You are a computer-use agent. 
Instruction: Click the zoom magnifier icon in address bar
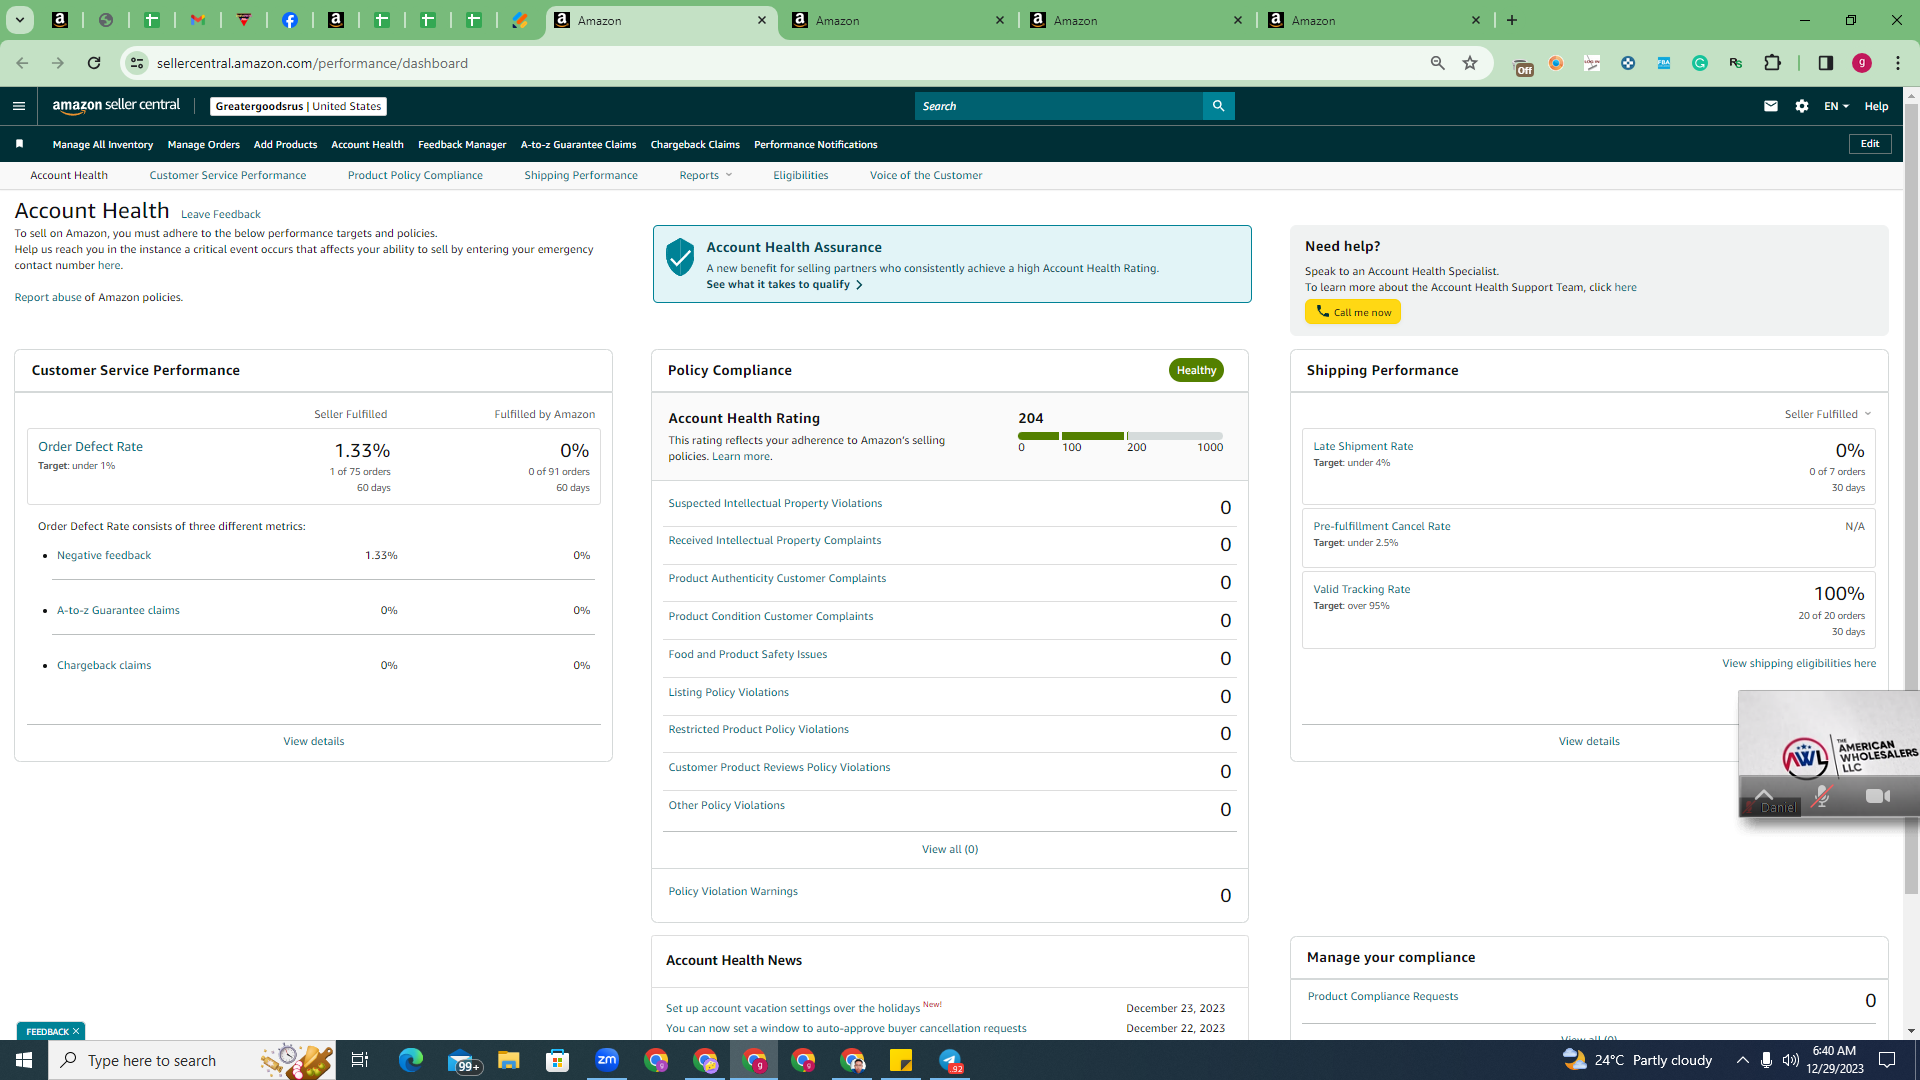click(x=1438, y=63)
